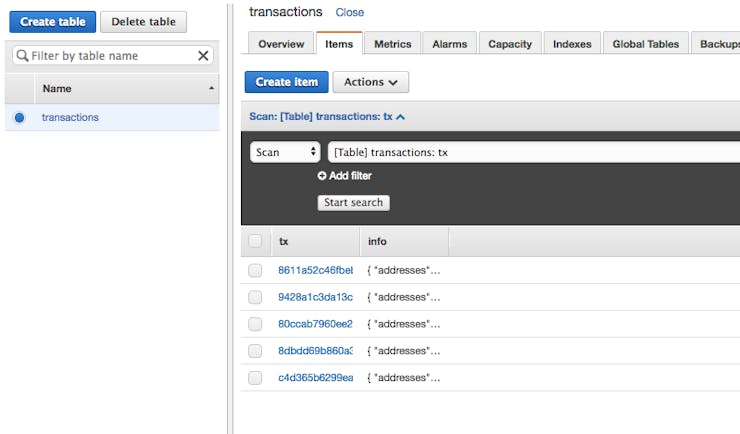The image size is (740, 434).
Task: Click the search magnifier icon in table filter
Action: pos(22,56)
